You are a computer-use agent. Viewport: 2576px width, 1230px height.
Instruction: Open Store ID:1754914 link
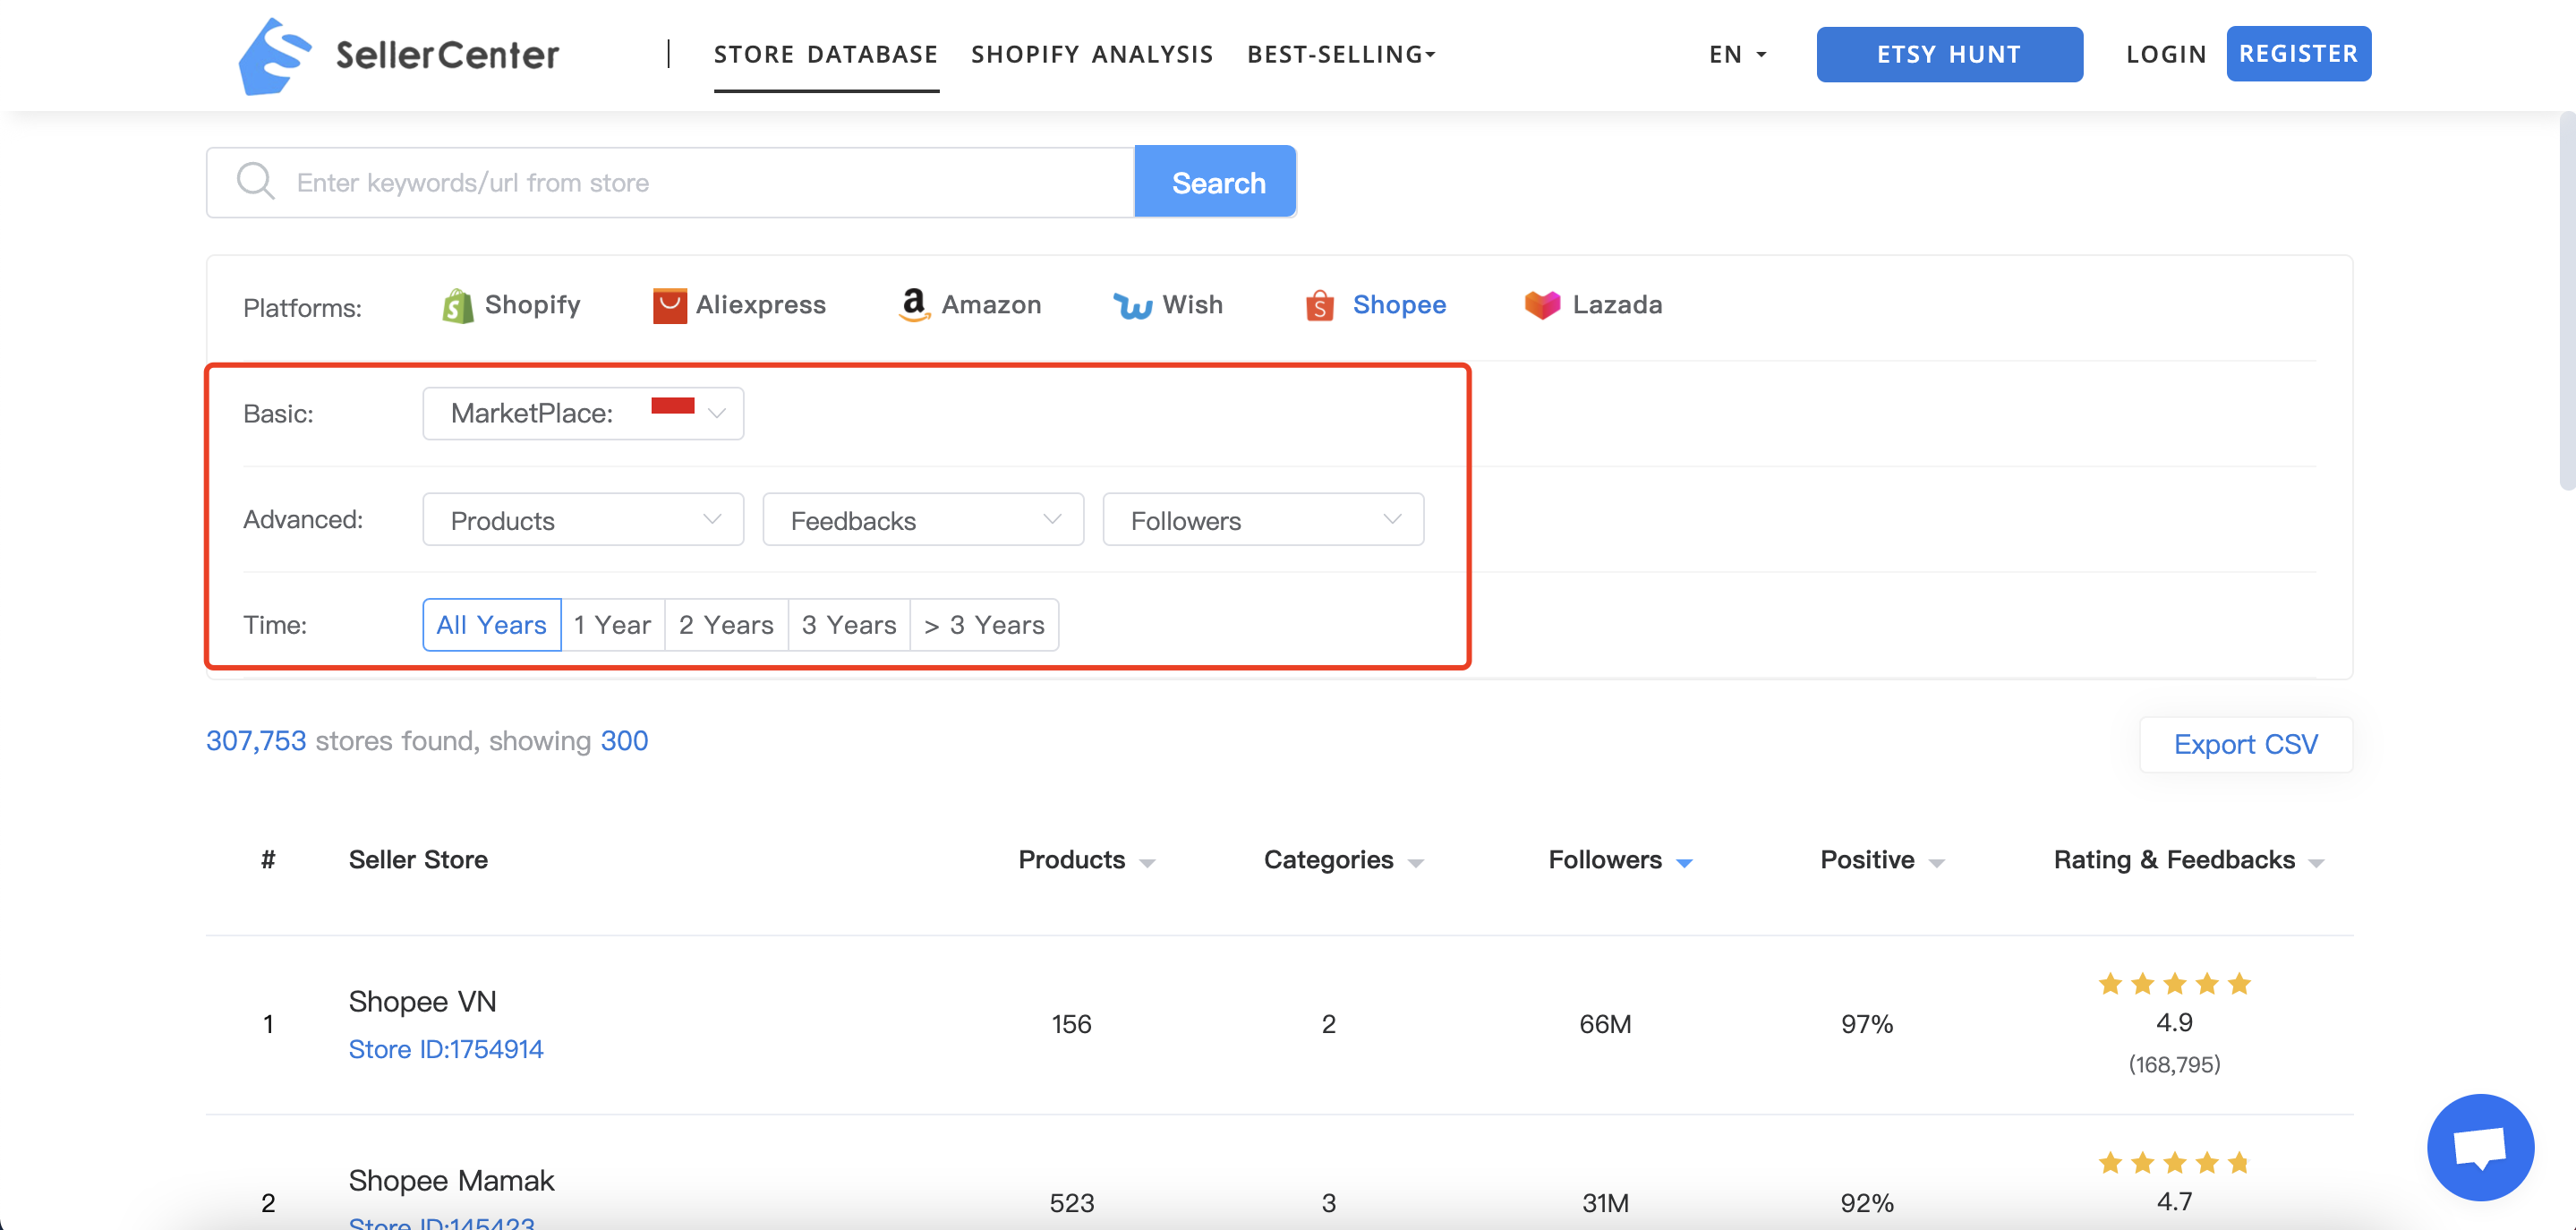445,1049
